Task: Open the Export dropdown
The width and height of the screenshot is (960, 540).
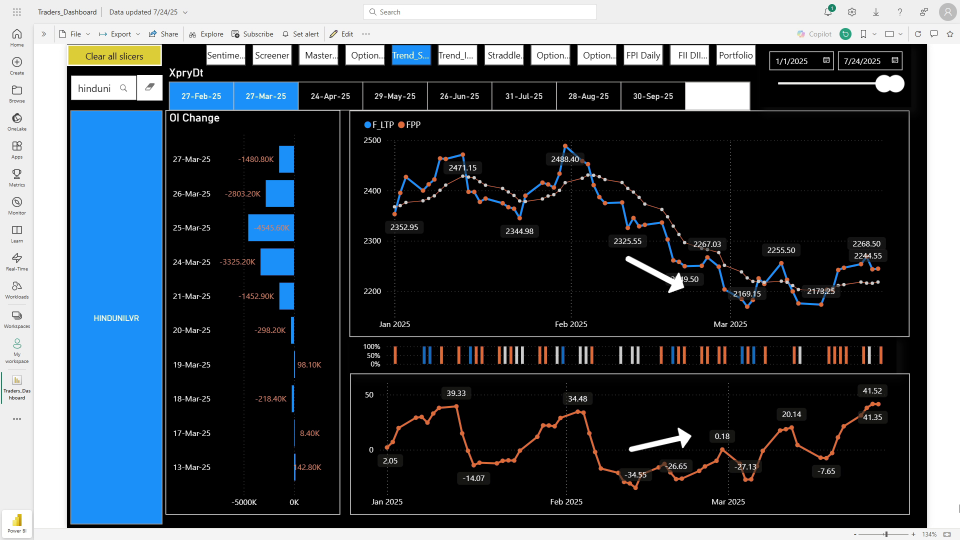Action: [x=119, y=34]
